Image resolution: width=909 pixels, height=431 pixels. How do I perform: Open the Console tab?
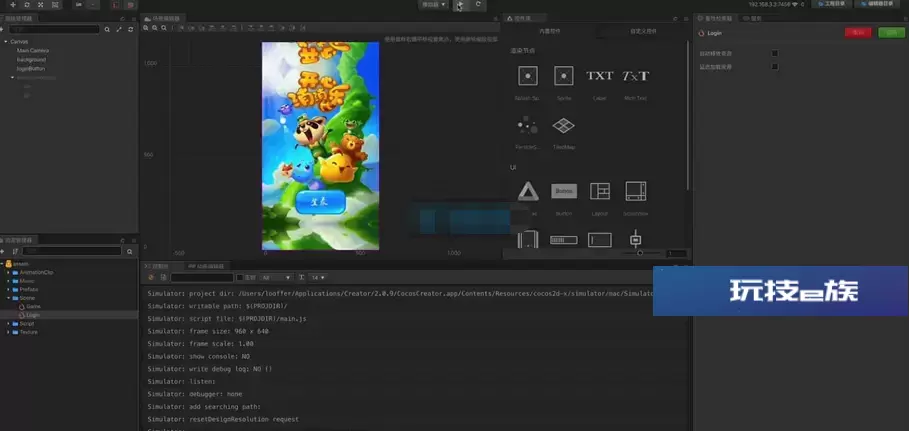click(x=159, y=266)
